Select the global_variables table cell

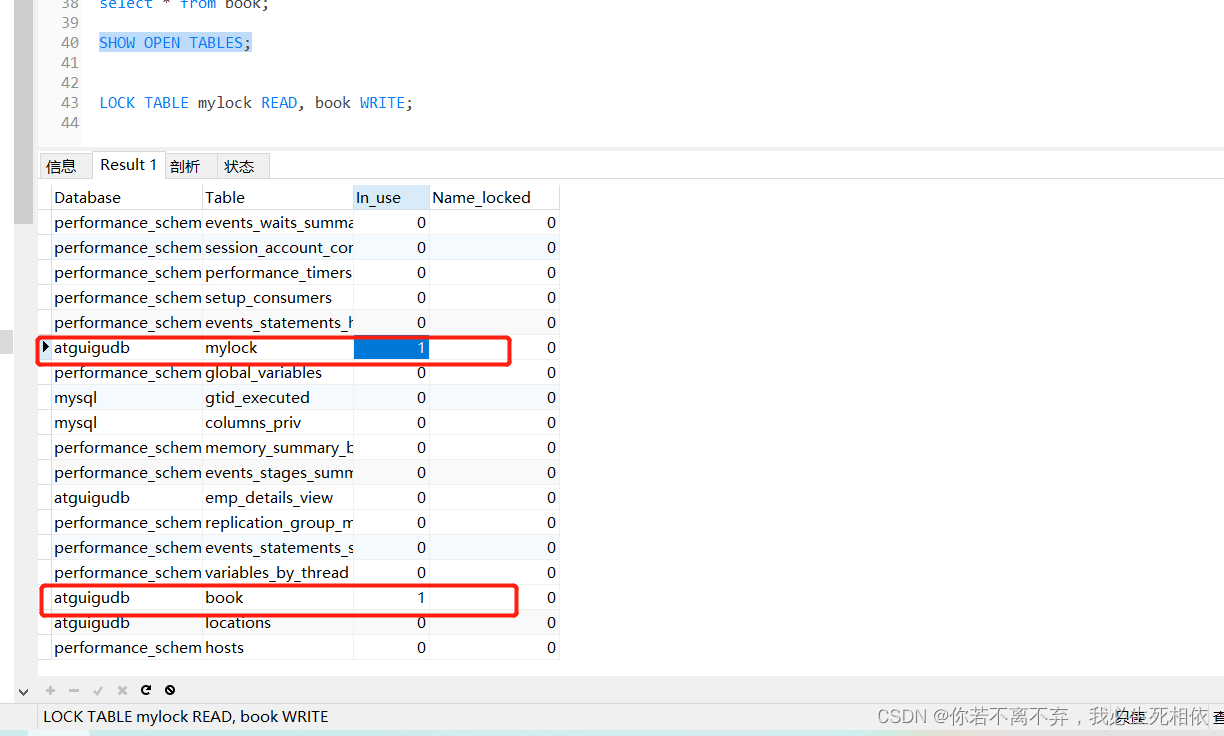[278, 373]
